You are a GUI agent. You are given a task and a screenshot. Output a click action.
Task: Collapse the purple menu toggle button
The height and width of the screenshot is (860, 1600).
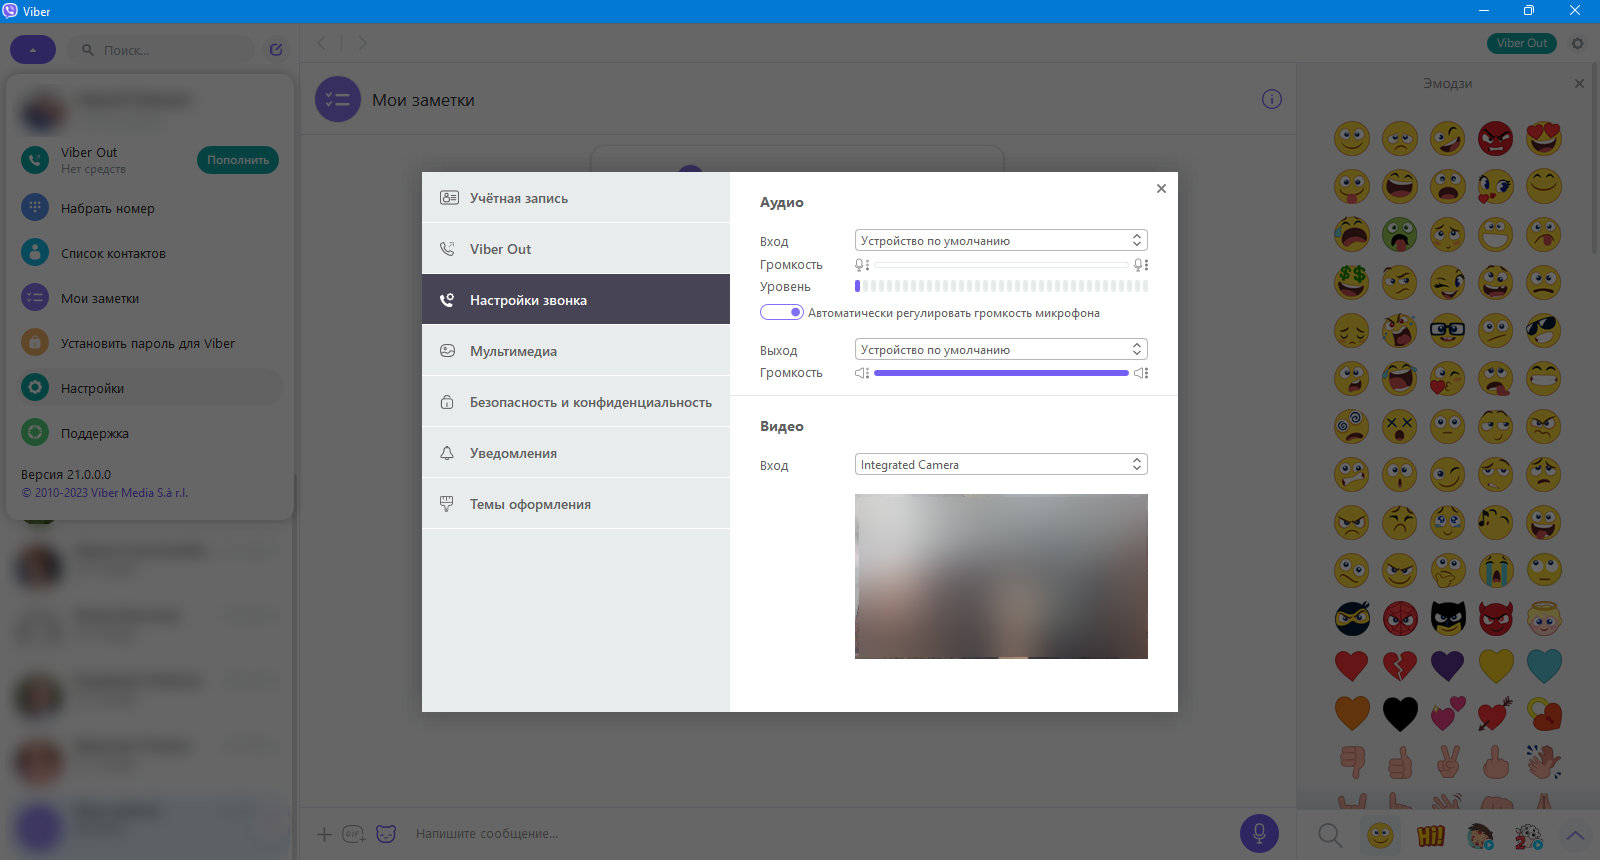coord(33,49)
